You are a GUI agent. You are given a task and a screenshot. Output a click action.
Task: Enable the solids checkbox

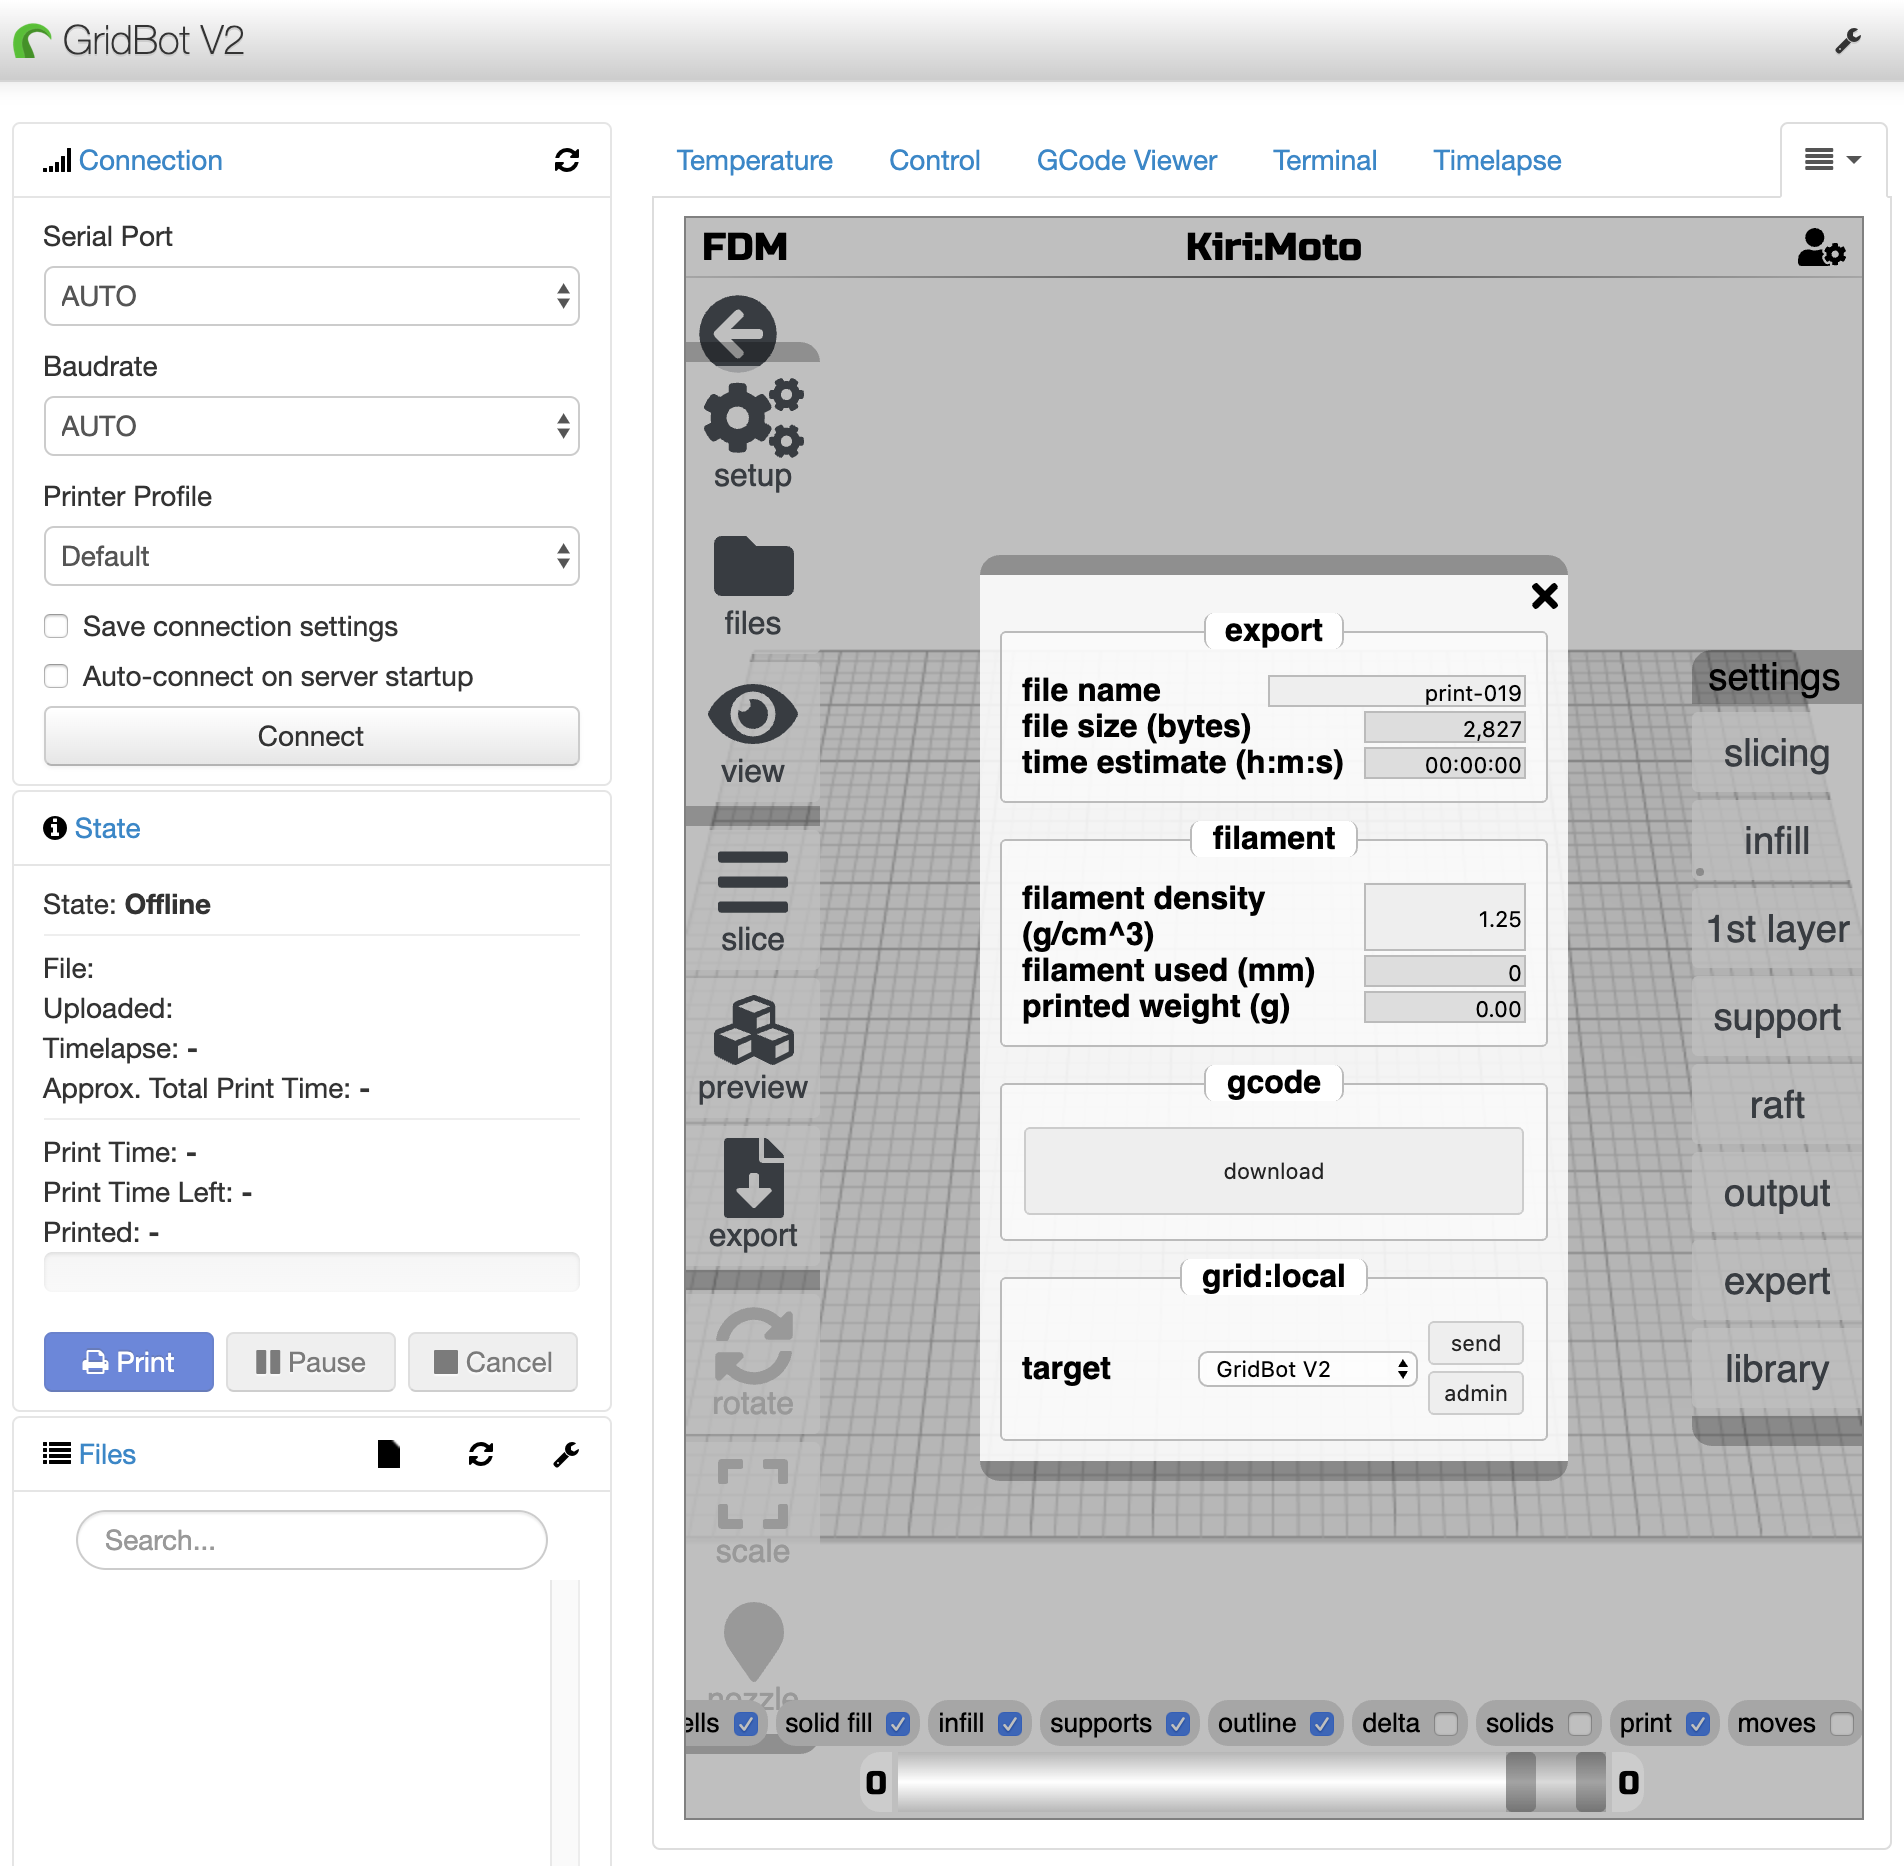click(x=1580, y=1724)
